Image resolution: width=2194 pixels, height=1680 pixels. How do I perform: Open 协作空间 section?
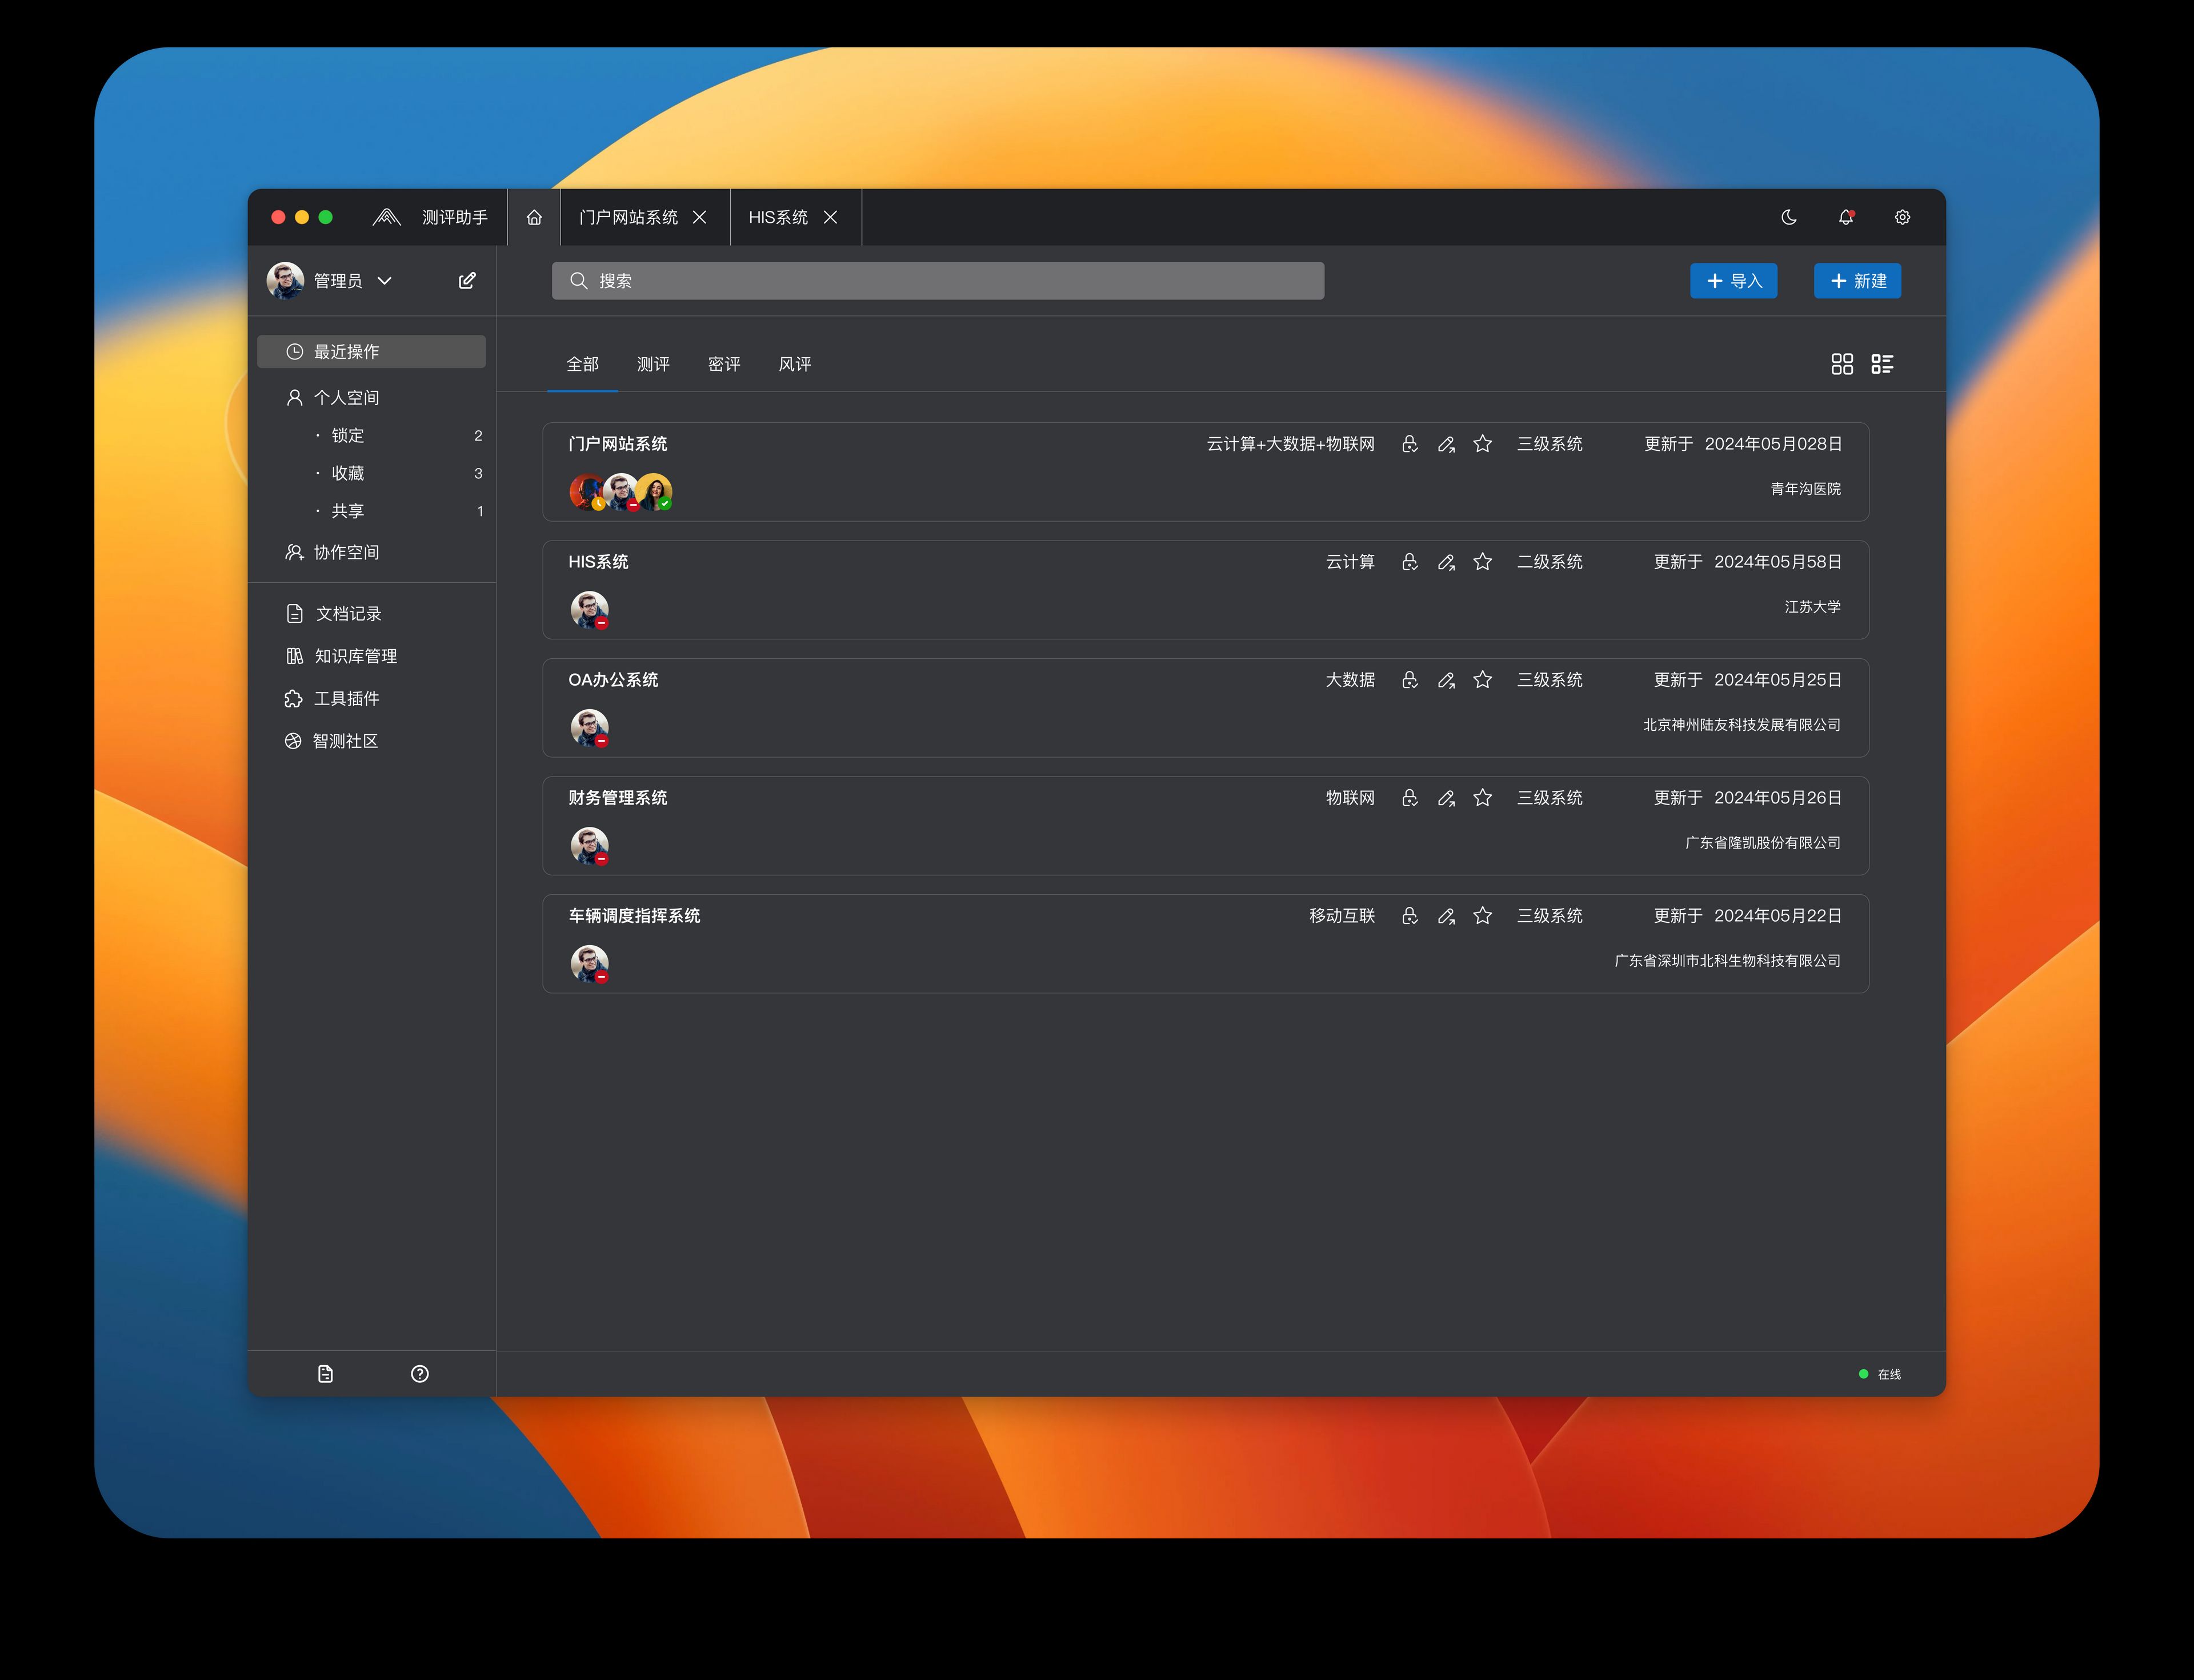346,552
